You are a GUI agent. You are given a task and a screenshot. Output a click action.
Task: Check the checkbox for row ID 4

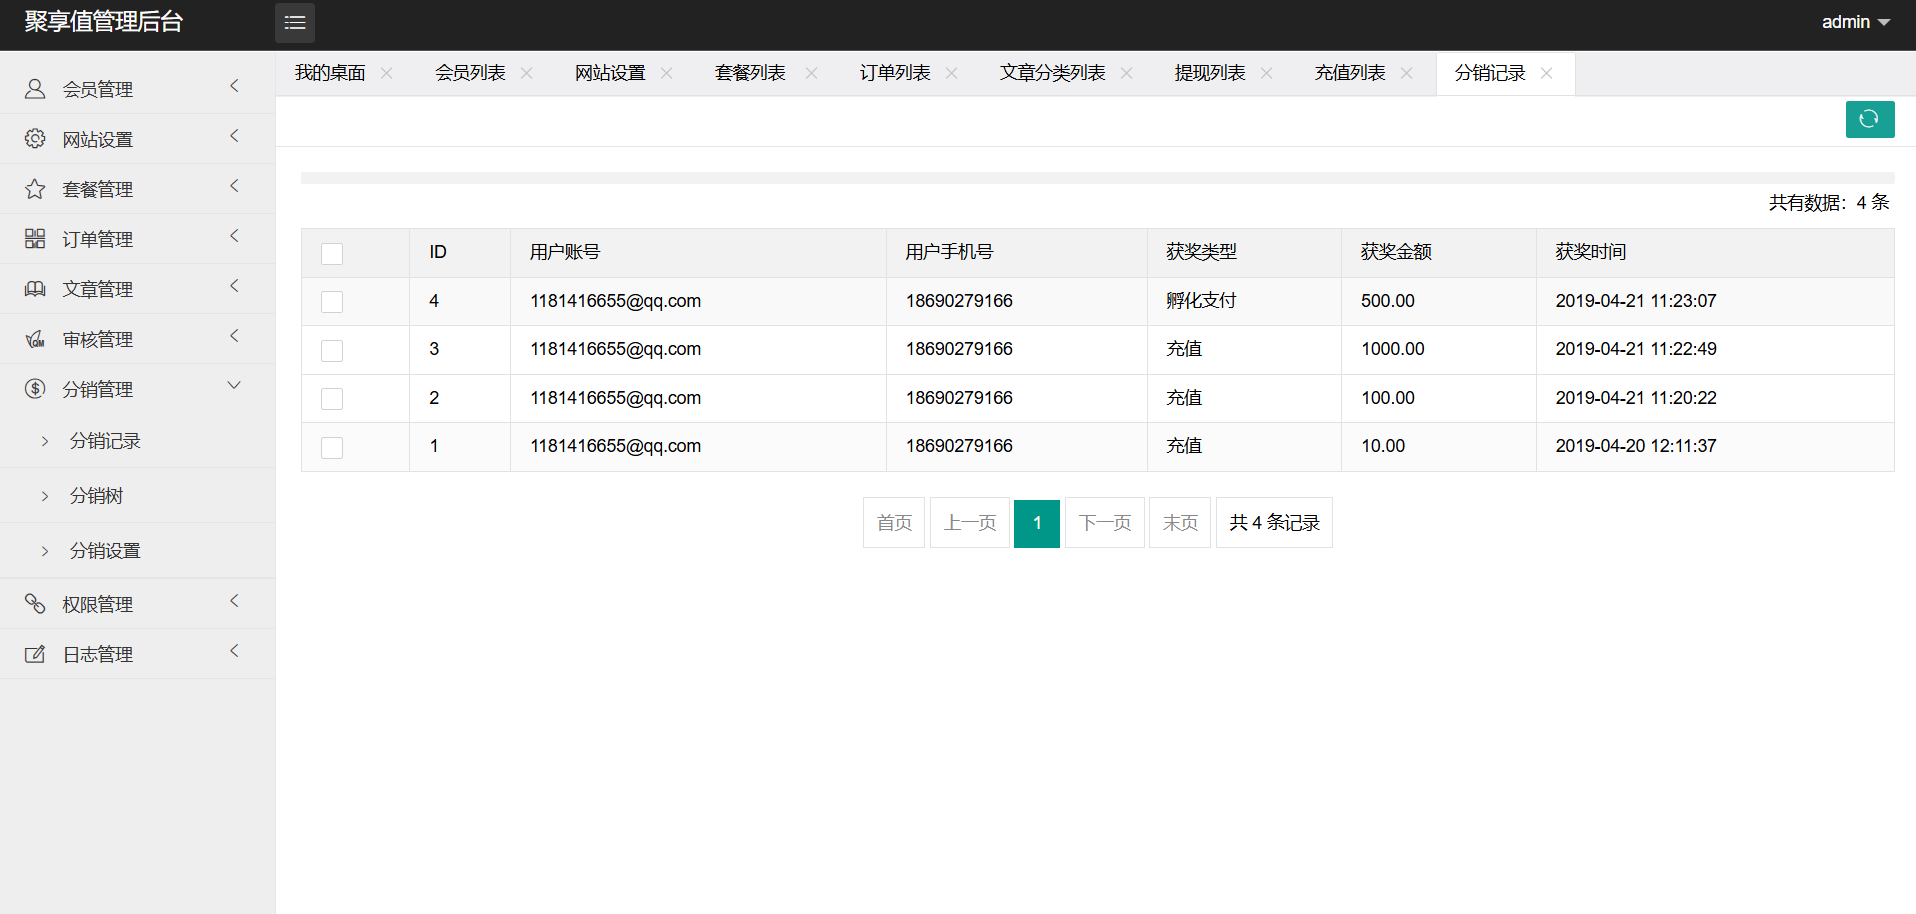tap(332, 302)
